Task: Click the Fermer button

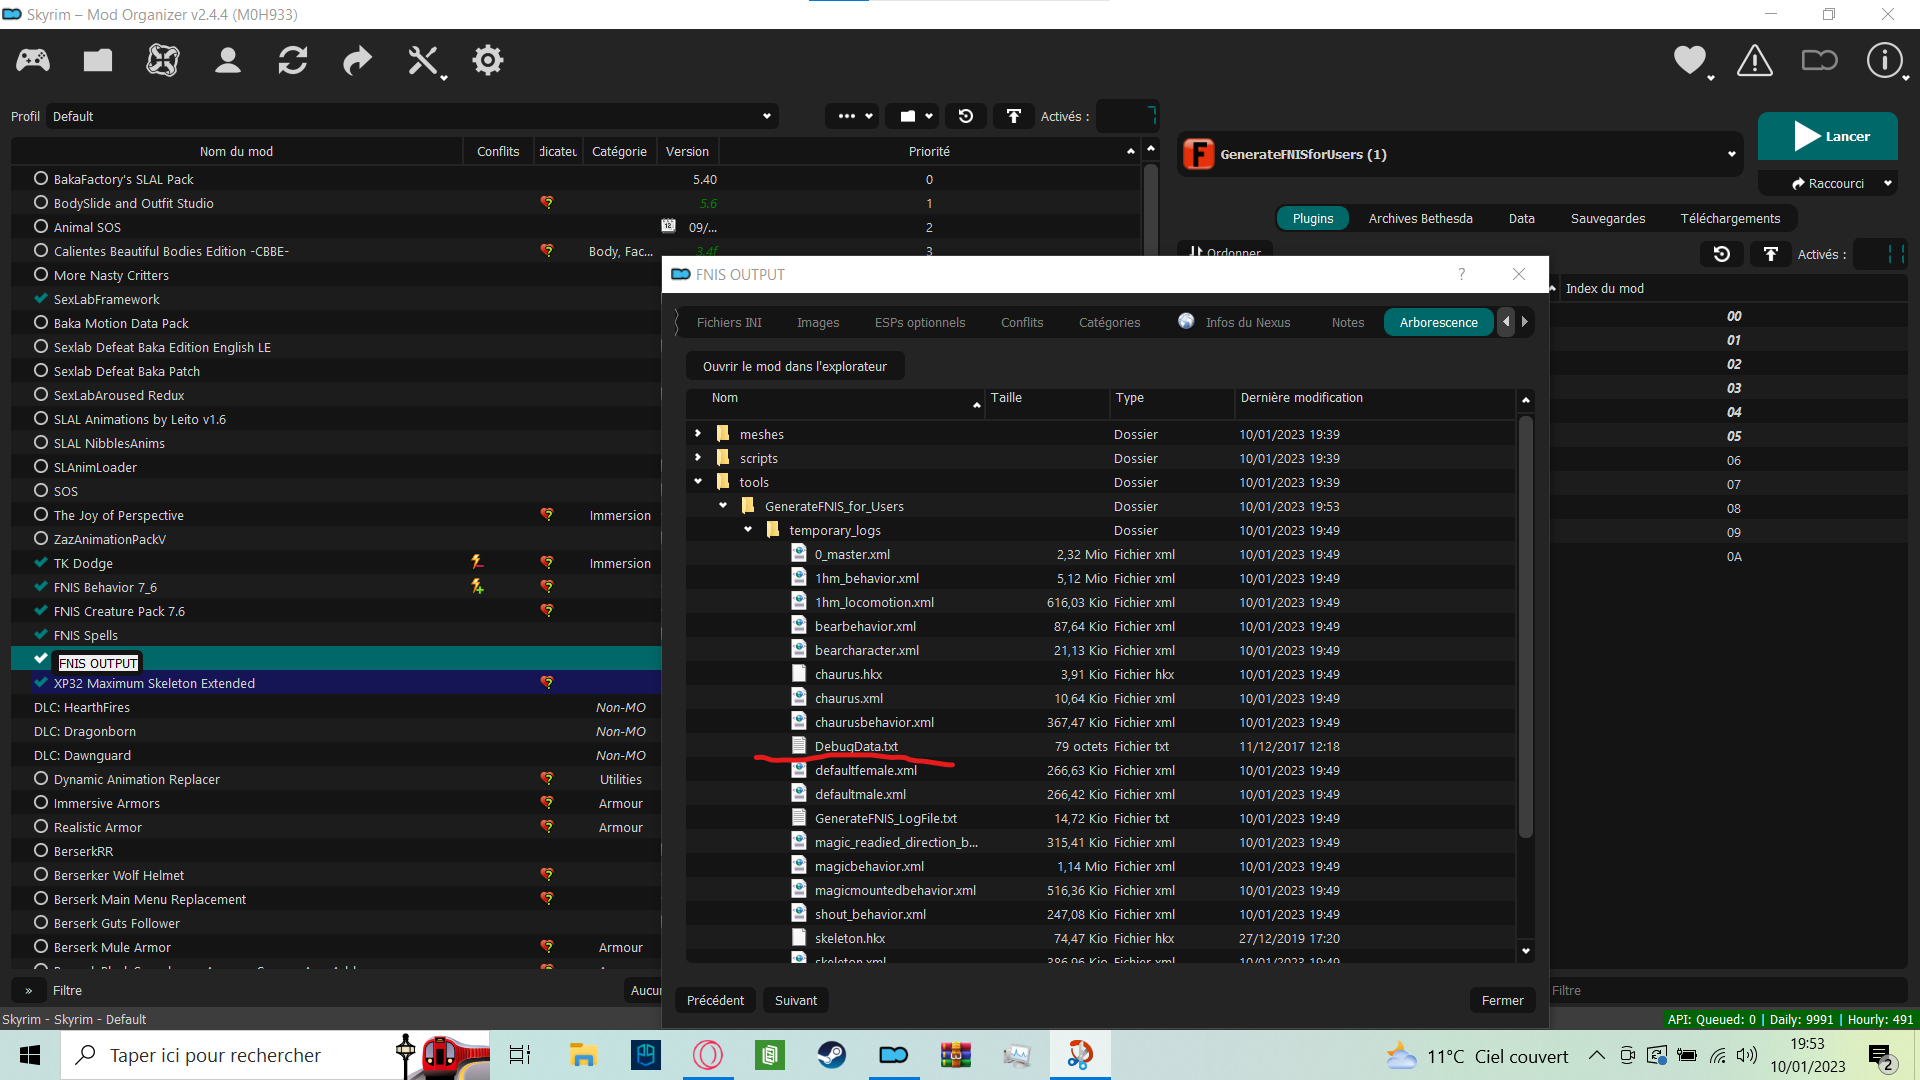Action: [x=1503, y=1000]
